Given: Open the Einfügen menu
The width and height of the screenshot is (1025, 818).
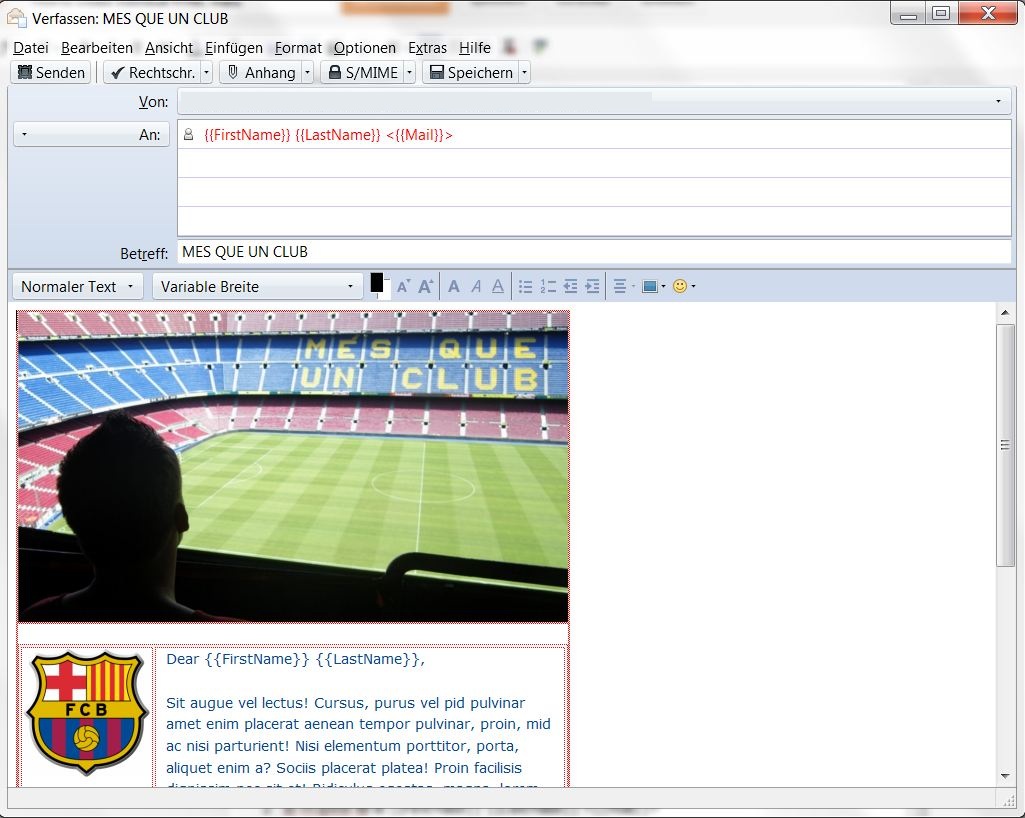Looking at the screenshot, I should coord(233,48).
